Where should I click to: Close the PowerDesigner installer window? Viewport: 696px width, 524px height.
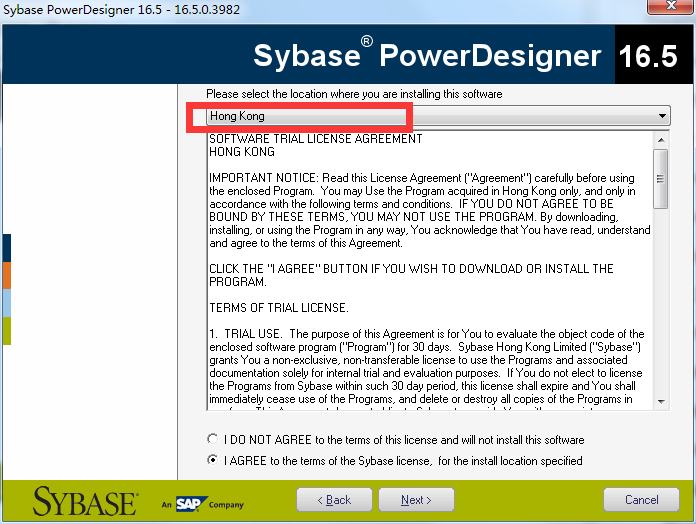tap(671, 6)
